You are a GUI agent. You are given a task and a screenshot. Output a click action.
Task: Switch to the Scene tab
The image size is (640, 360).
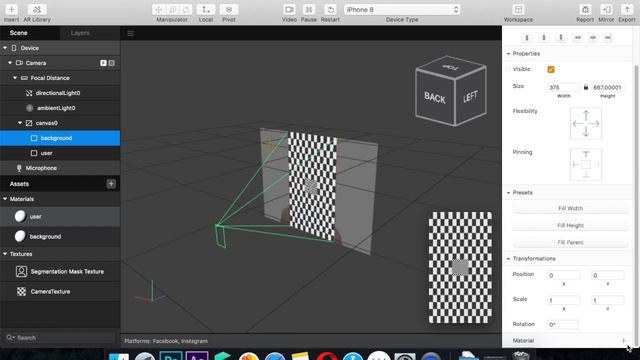pyautogui.click(x=19, y=33)
